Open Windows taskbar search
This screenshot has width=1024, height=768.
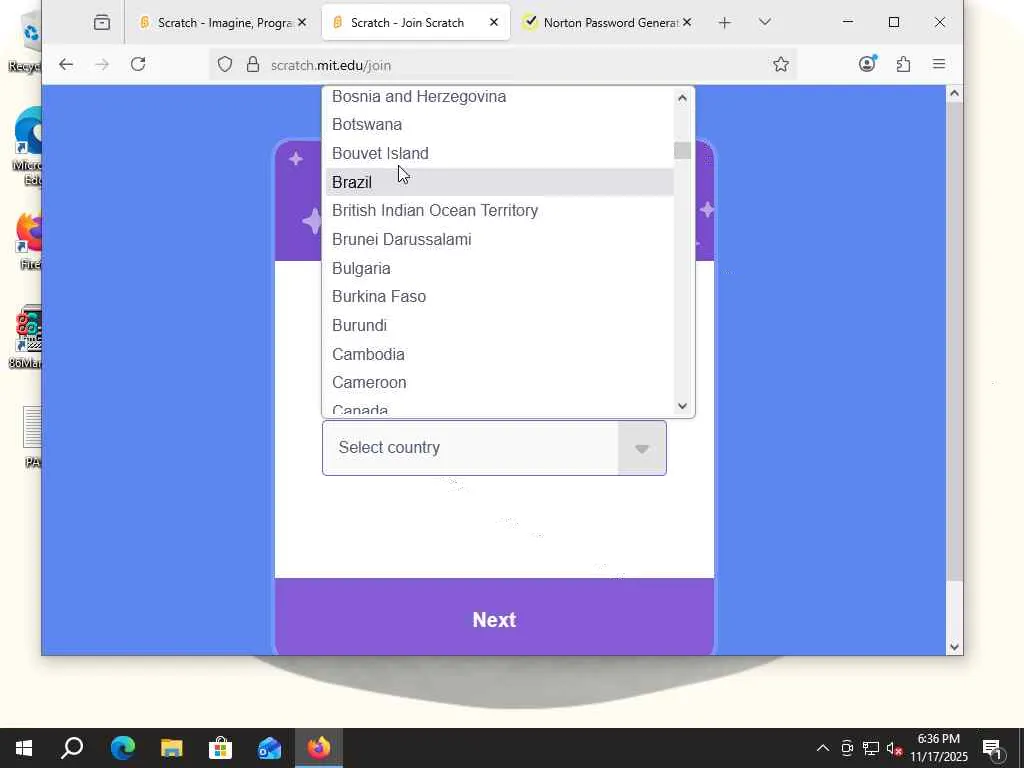click(x=72, y=748)
